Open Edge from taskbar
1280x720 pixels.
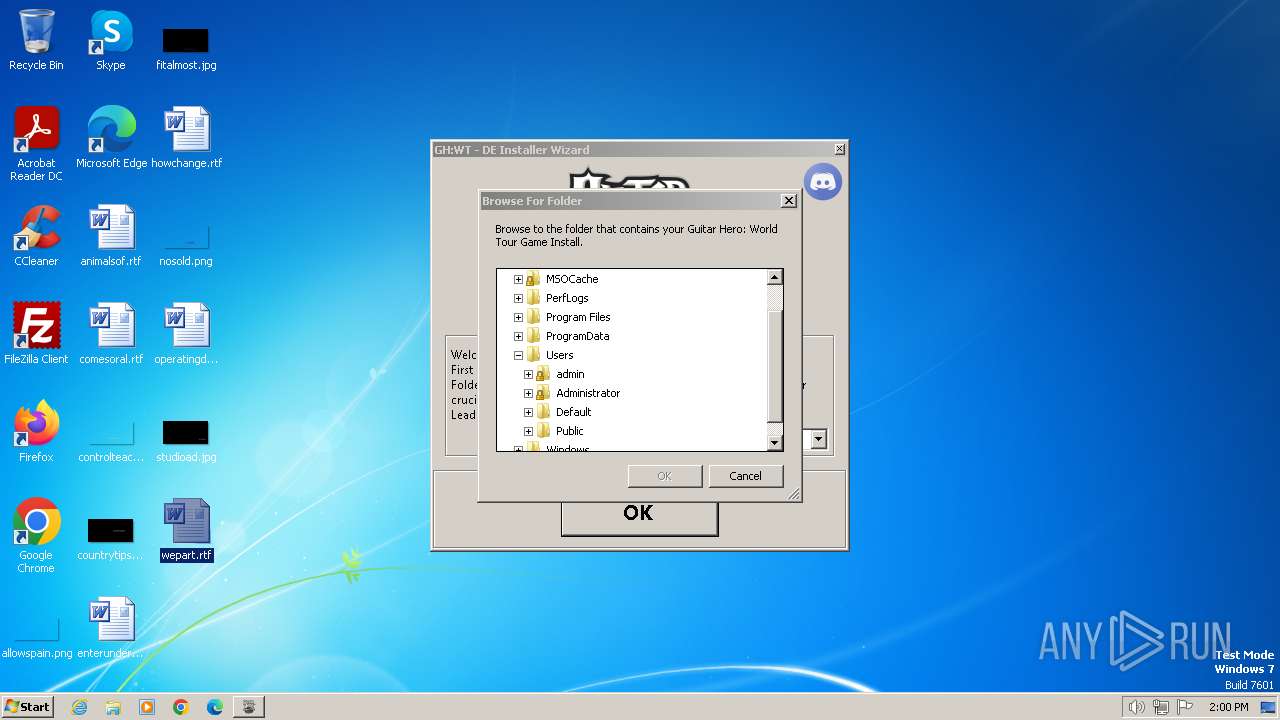click(x=215, y=707)
